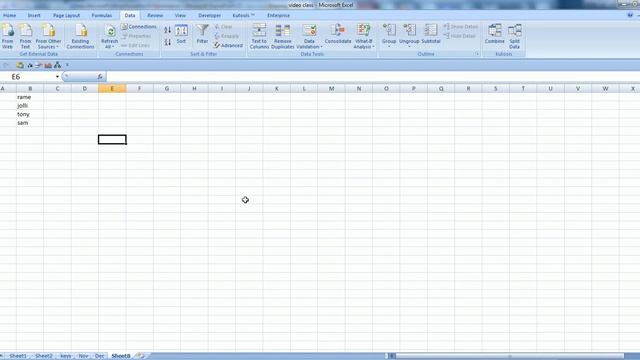640x360 pixels.
Task: Switch to Sheet2 worksheet
Action: [x=44, y=356]
